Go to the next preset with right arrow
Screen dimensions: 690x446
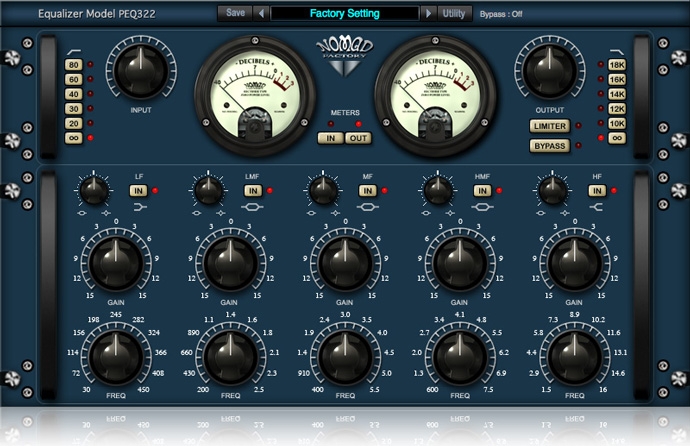point(428,13)
